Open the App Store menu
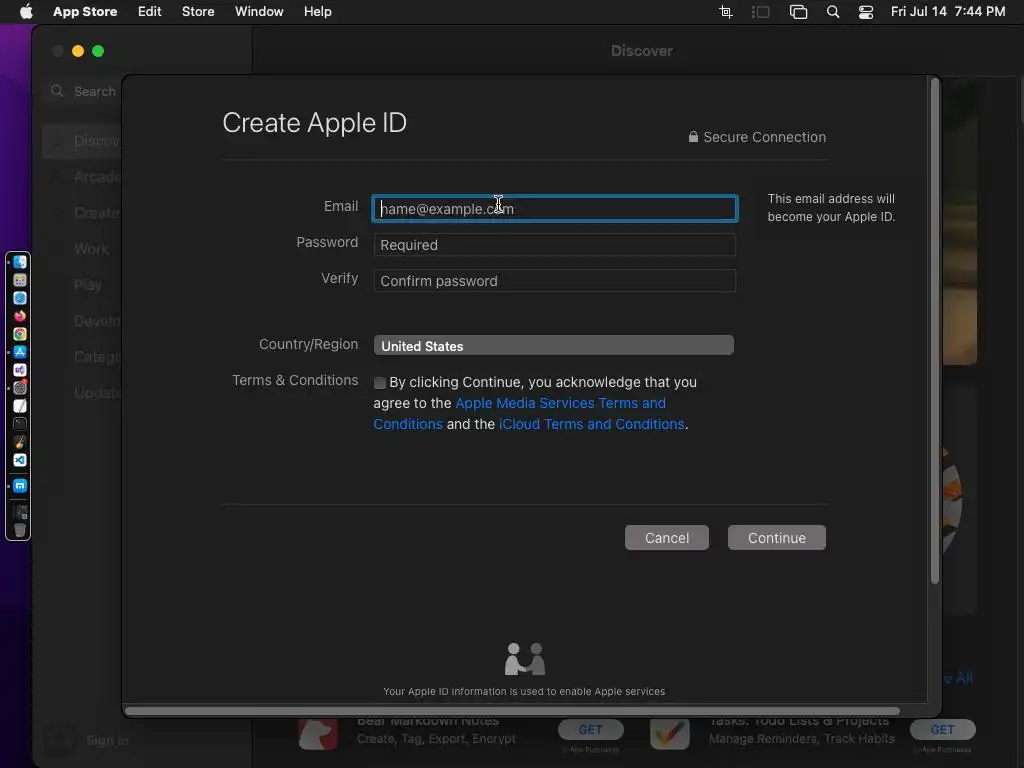Viewport: 1024px width, 768px height. coord(85,12)
